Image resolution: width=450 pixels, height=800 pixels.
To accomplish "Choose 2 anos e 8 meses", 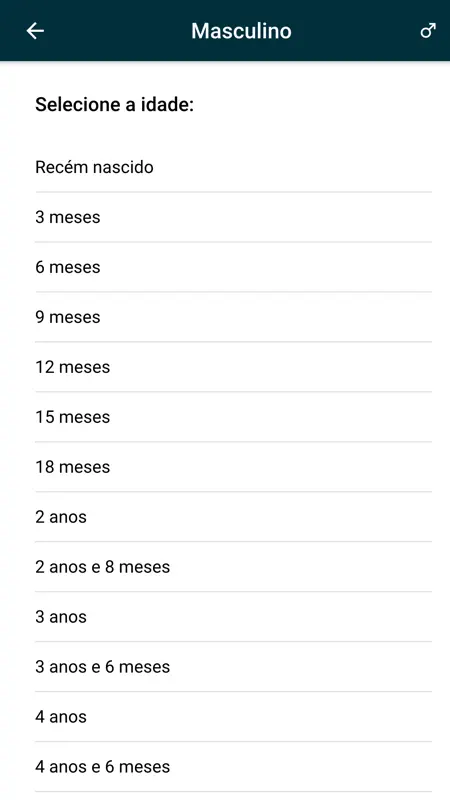I will pyautogui.click(x=234, y=567).
